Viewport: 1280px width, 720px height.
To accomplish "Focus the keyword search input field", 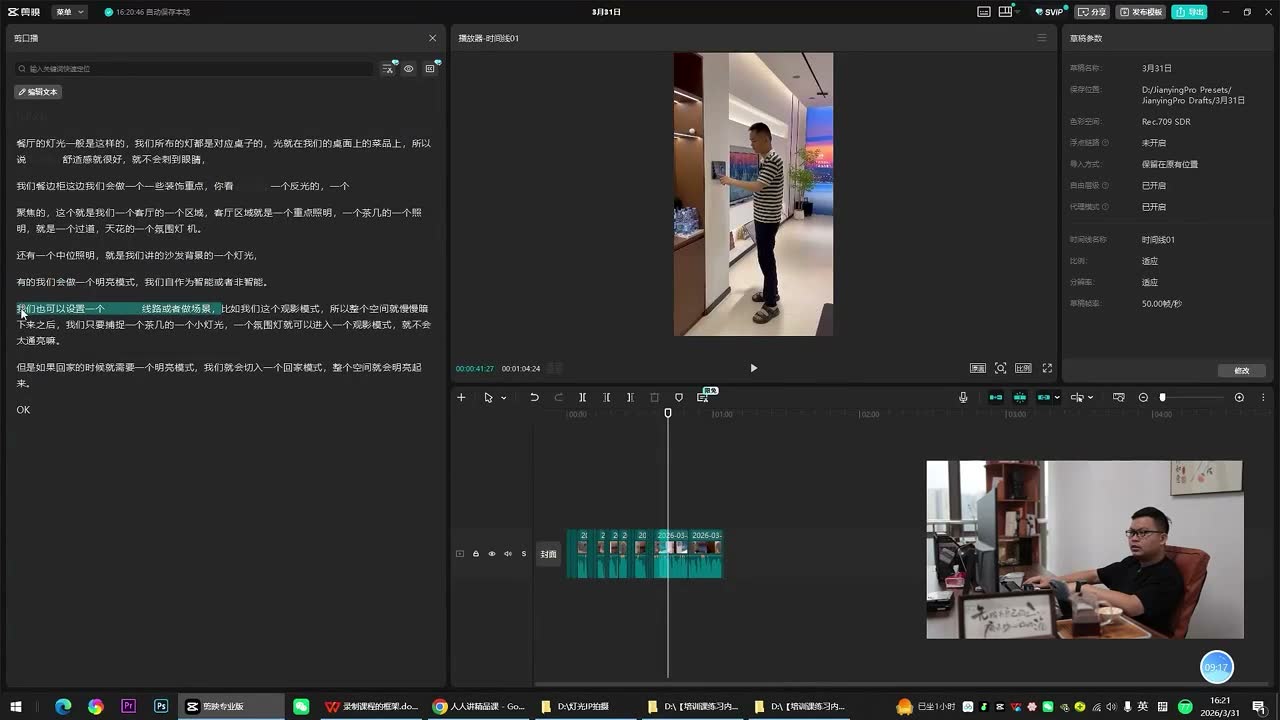I will (194, 69).
